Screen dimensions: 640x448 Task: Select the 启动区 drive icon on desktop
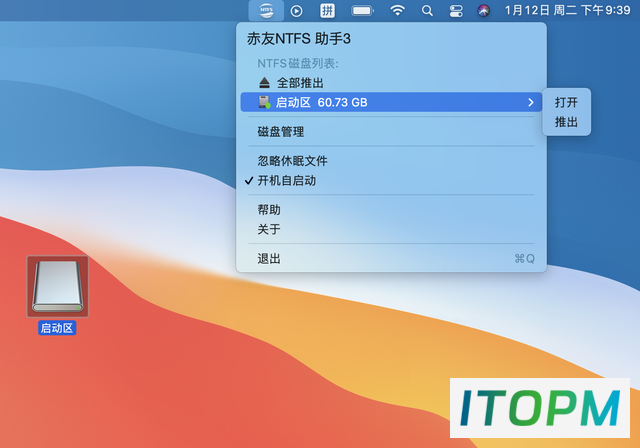coord(58,286)
